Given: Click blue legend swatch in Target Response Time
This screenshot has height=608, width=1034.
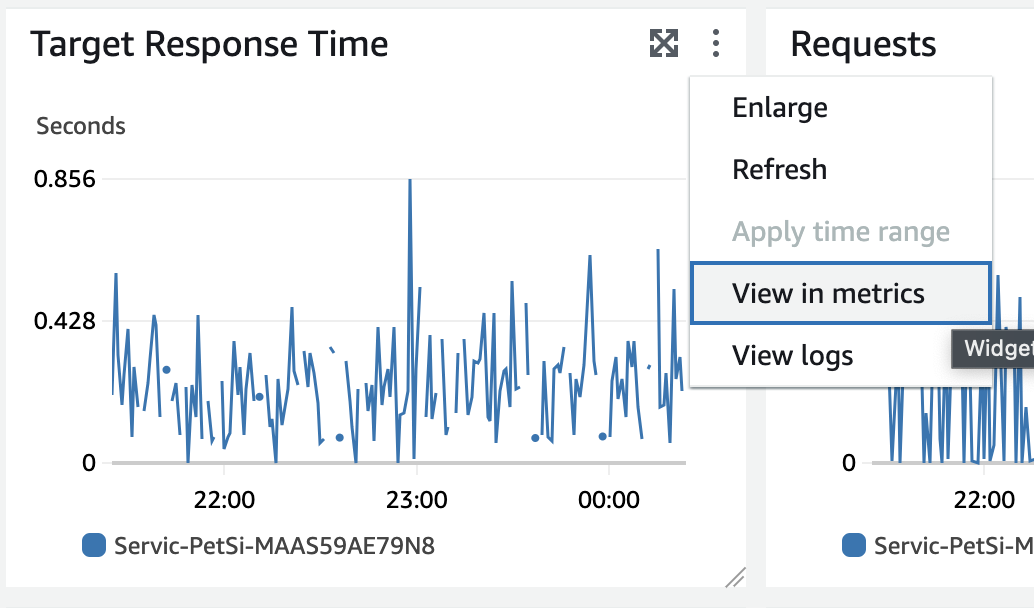Looking at the screenshot, I should 93,545.
